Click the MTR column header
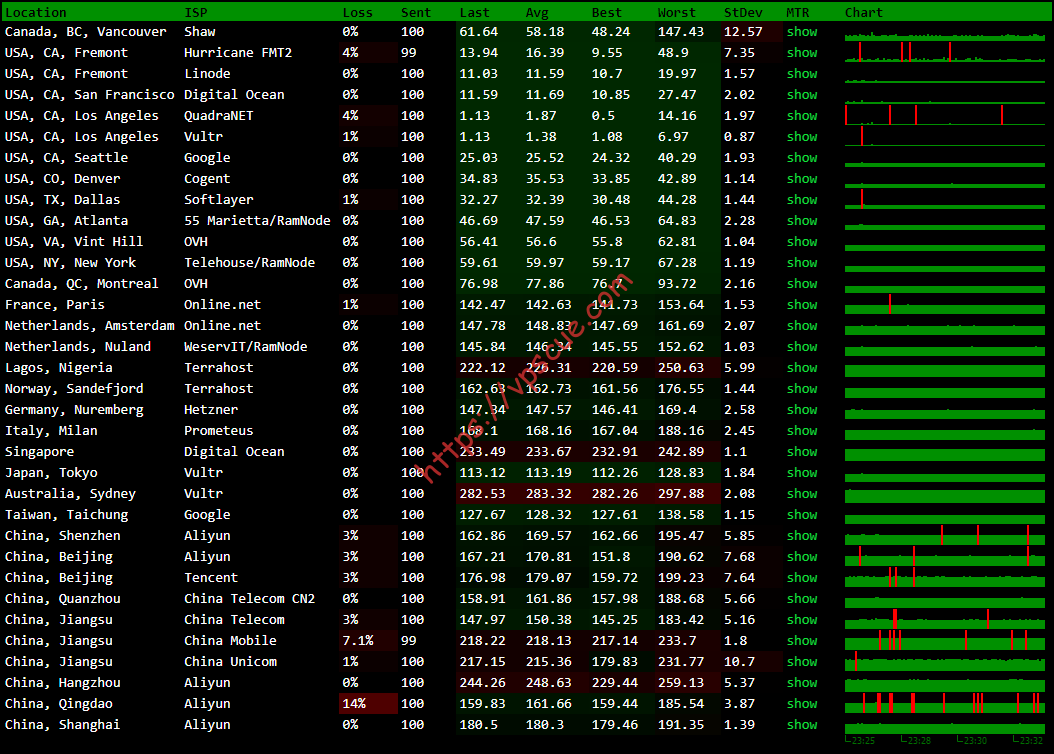 pyautogui.click(x=798, y=12)
